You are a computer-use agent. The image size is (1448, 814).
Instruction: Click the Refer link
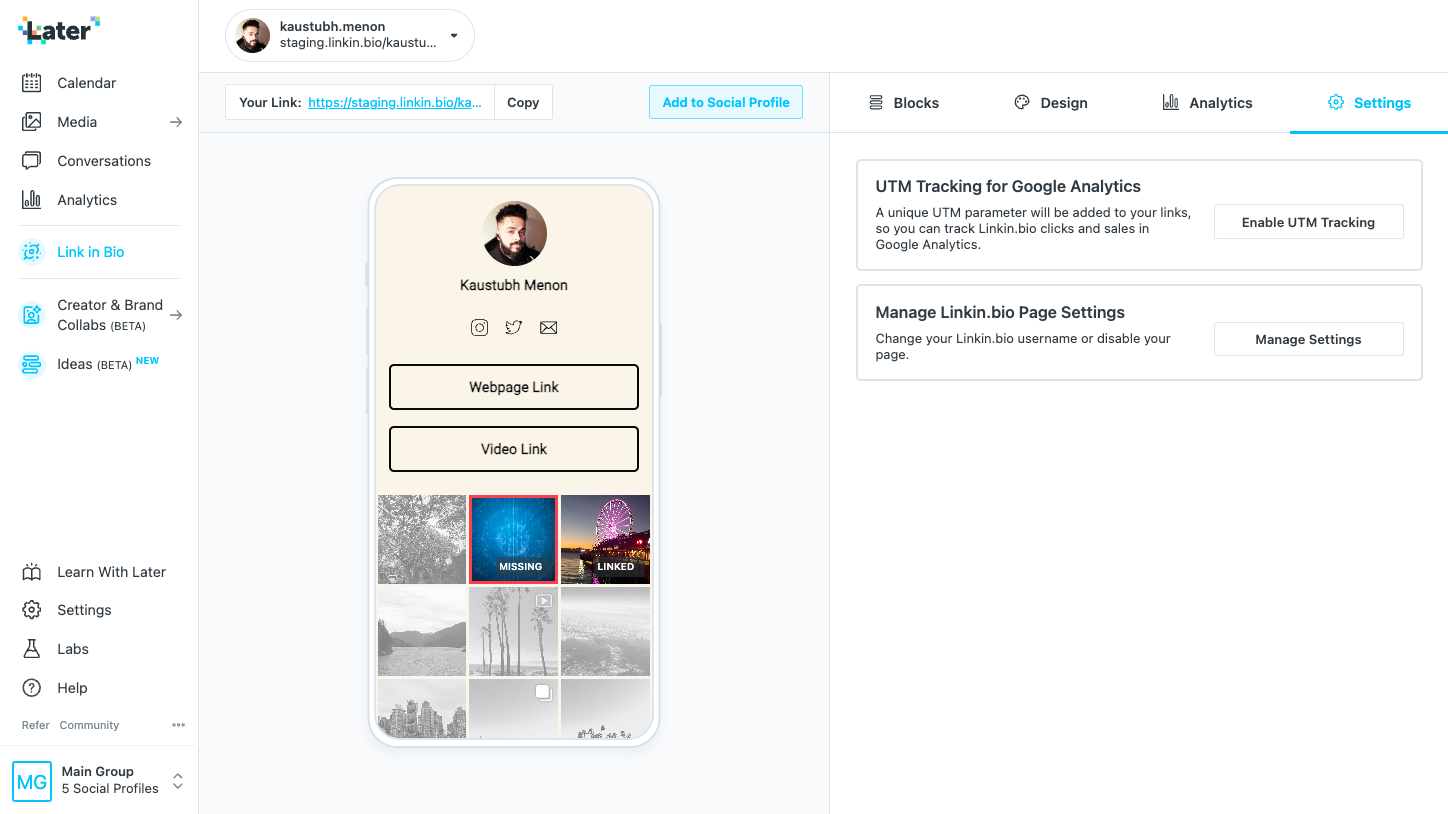[x=36, y=725]
